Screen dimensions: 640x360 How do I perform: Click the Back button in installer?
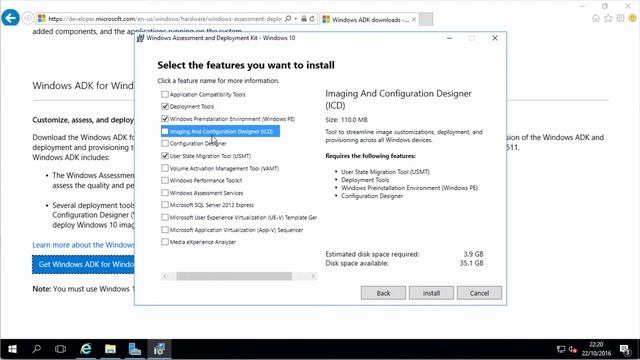383,293
